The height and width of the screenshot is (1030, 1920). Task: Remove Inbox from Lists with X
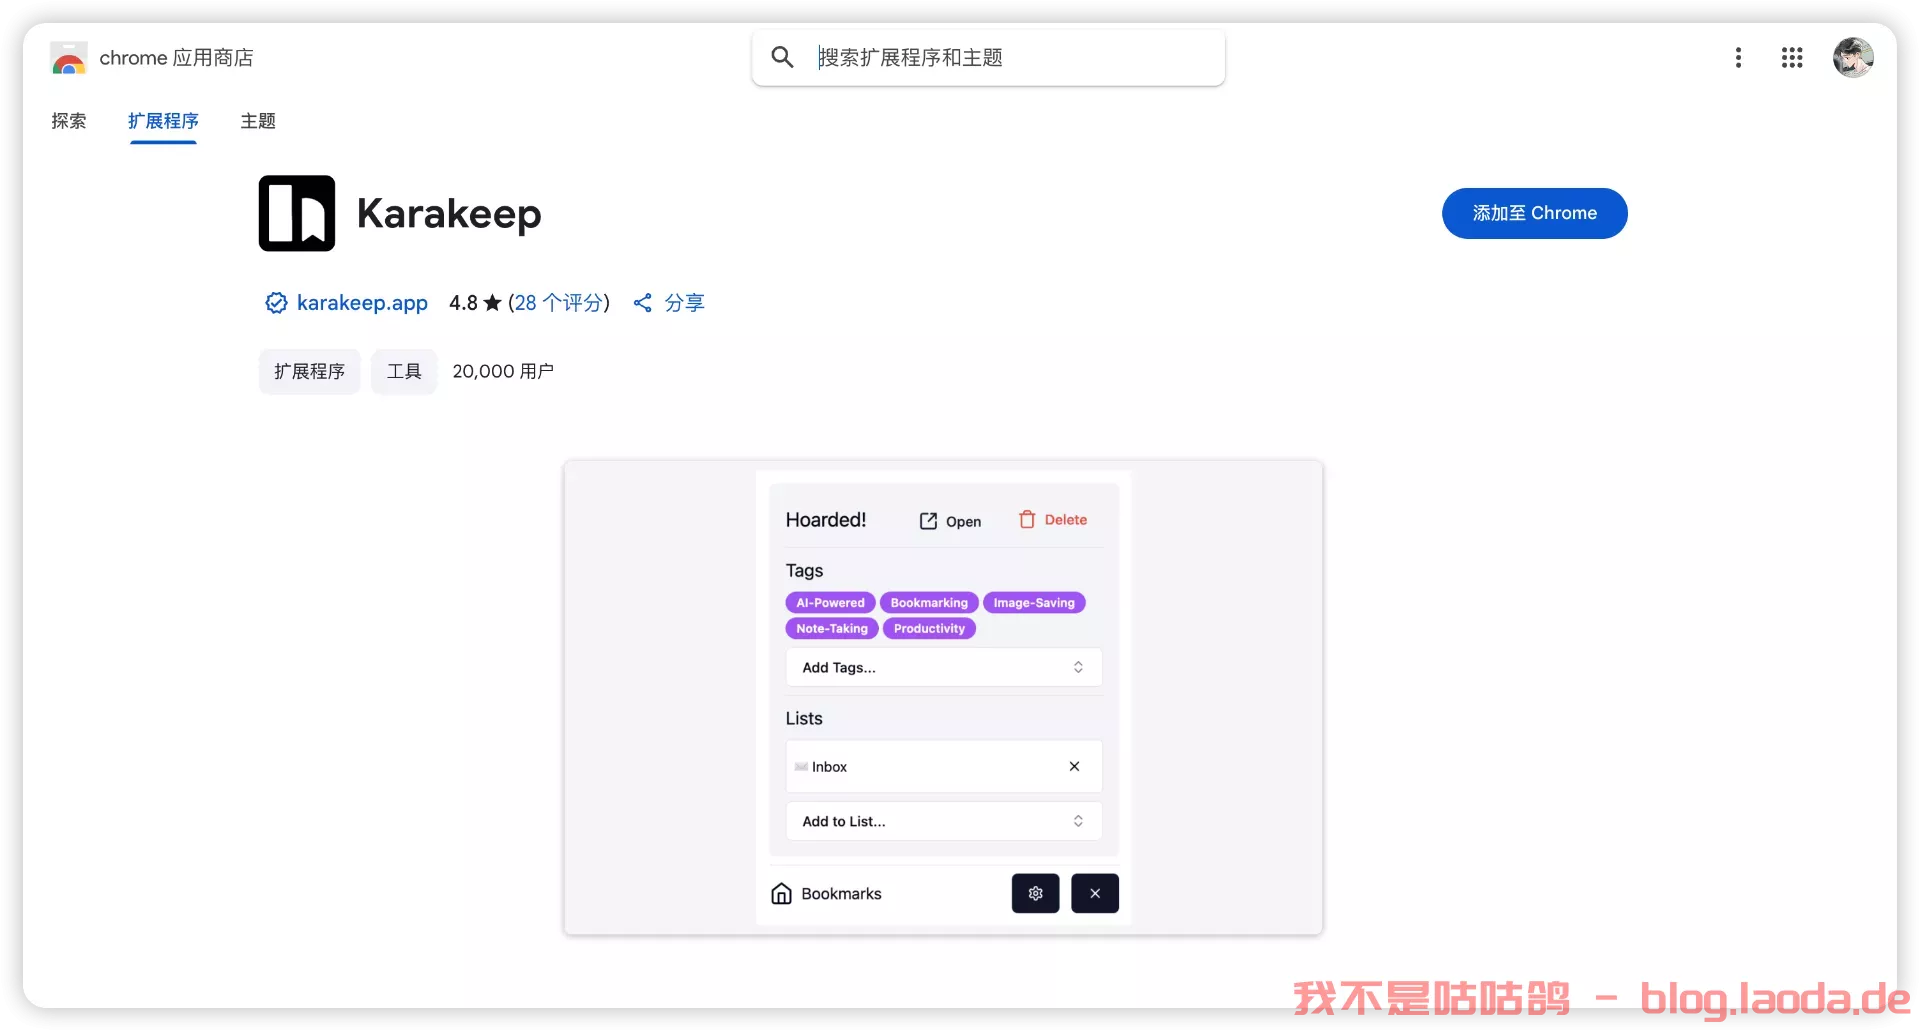(1074, 766)
